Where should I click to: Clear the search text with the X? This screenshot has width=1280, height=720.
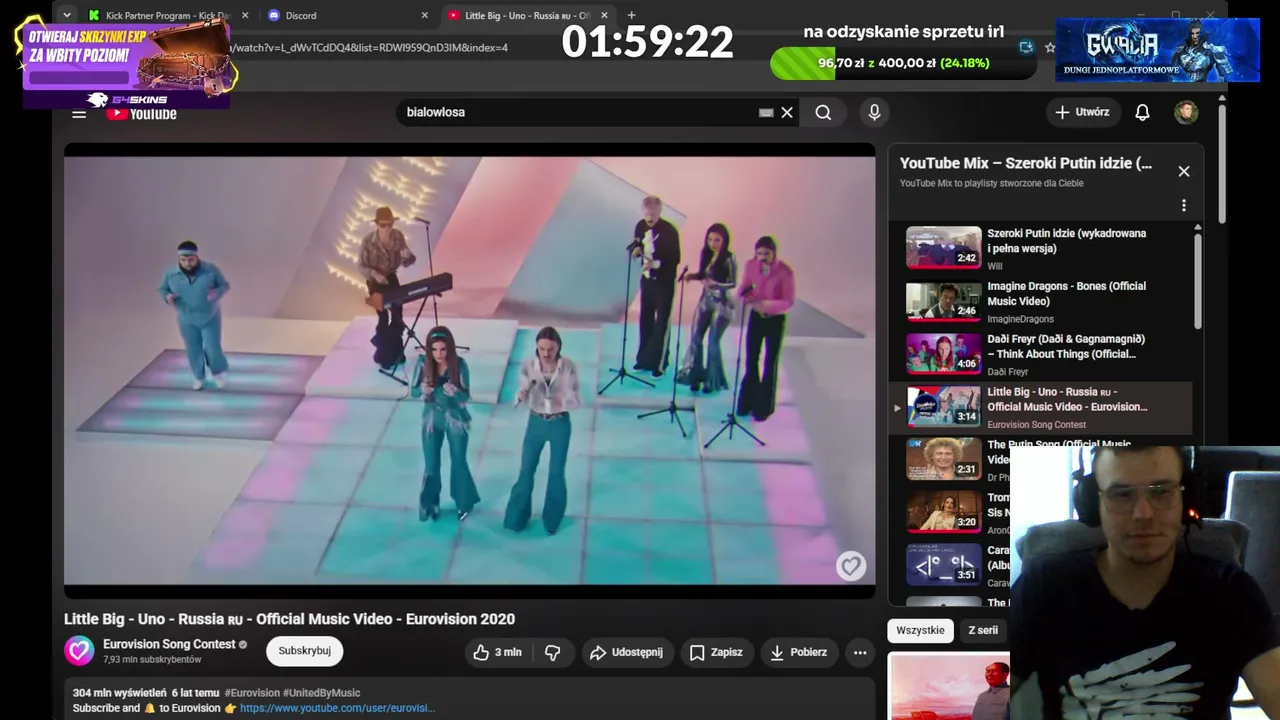(x=787, y=113)
